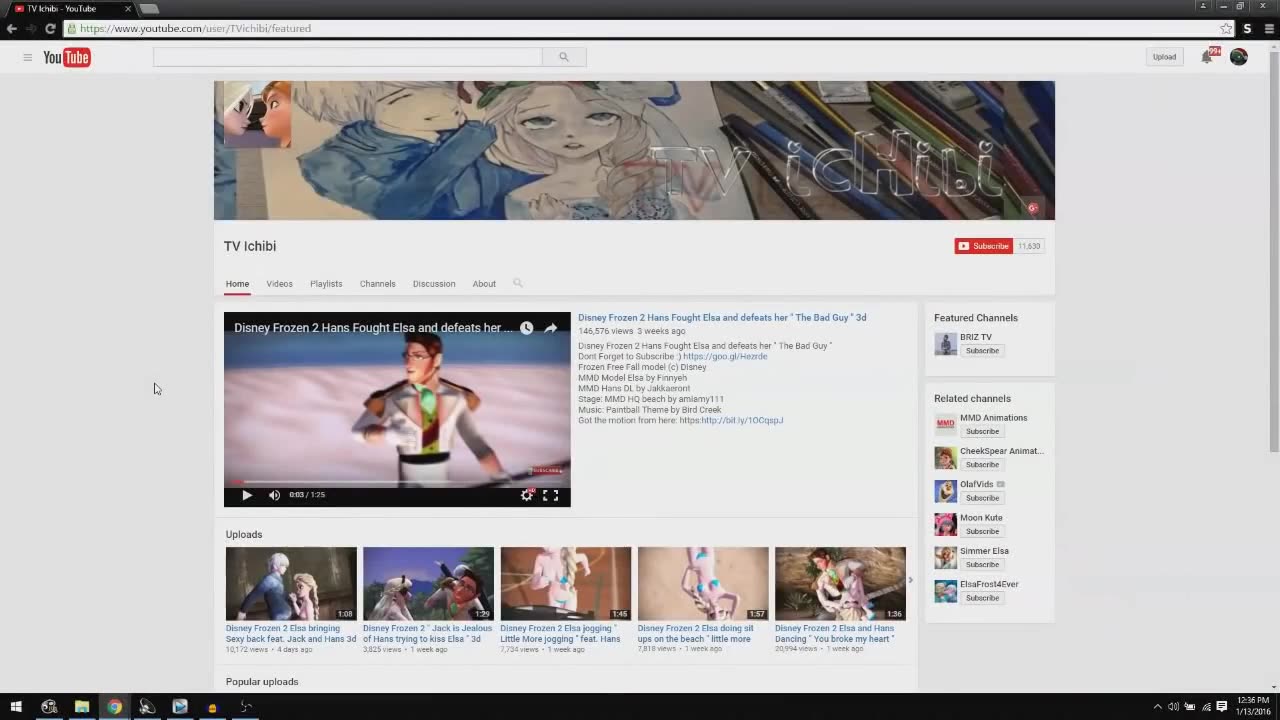Select the Home channel tab

(237, 284)
